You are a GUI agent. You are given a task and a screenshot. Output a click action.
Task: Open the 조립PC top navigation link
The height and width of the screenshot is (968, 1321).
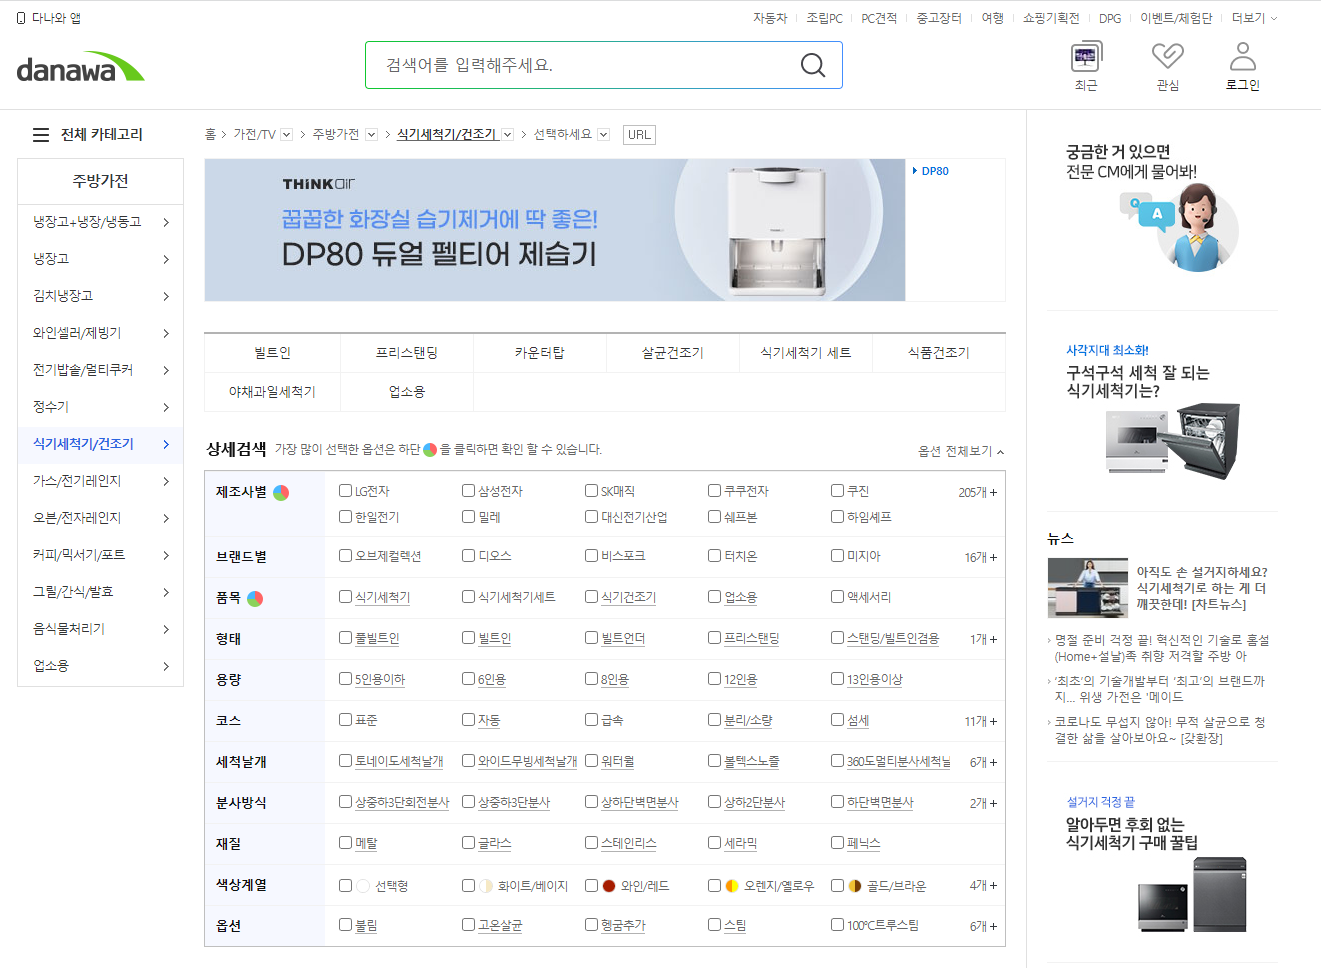click(x=824, y=18)
